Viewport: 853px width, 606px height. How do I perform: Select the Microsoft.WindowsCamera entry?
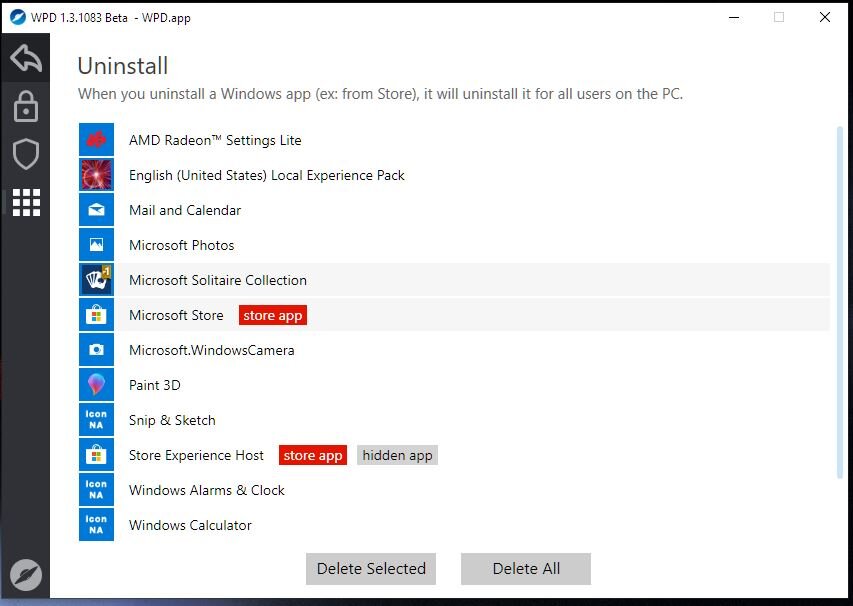point(454,350)
